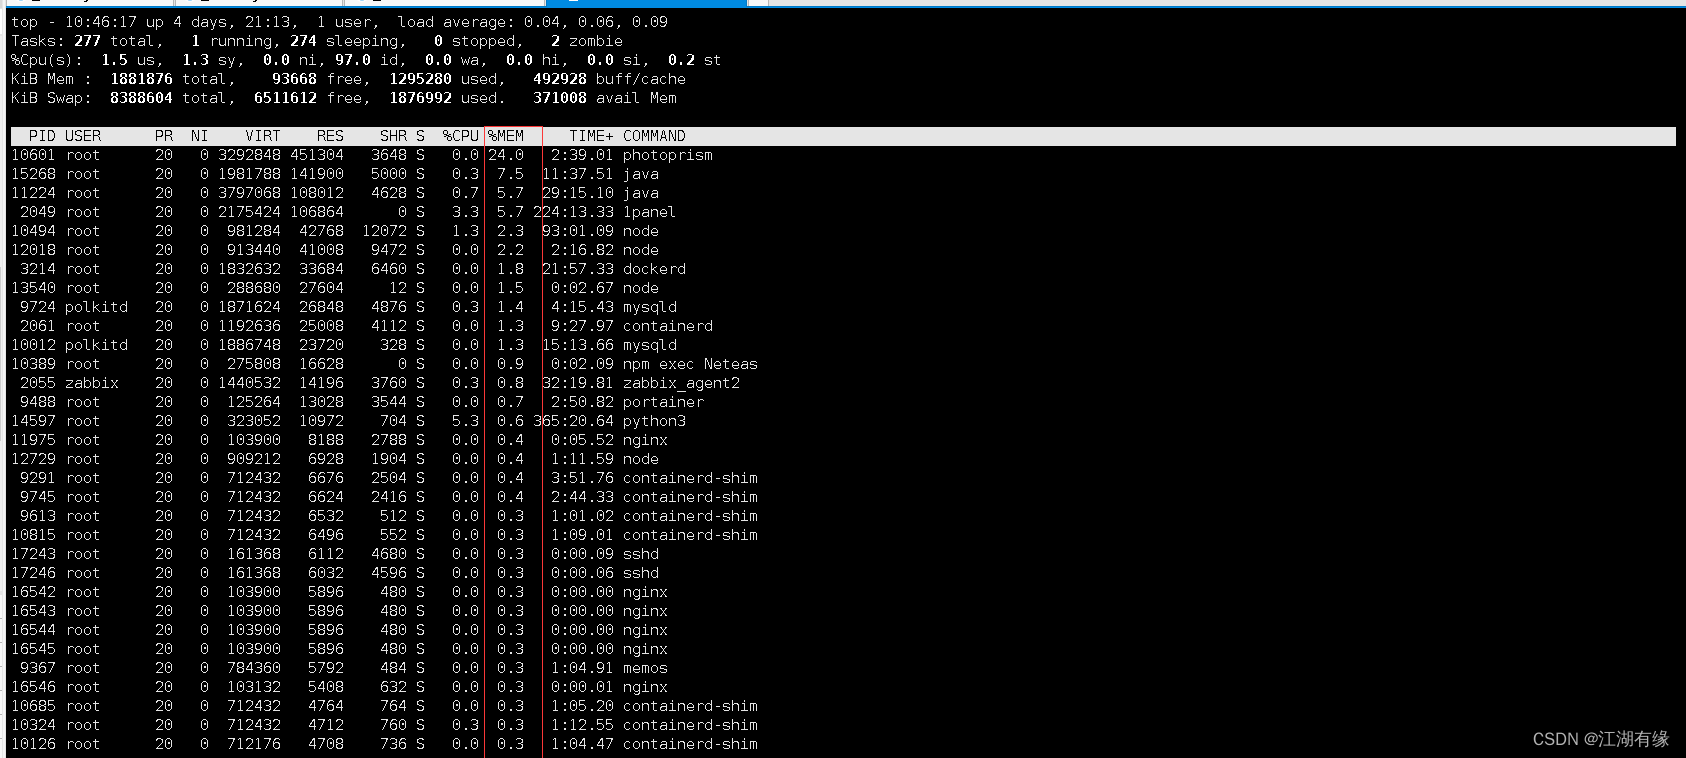Click the '277 total' tasks count
The height and width of the screenshot is (758, 1686).
[114, 41]
